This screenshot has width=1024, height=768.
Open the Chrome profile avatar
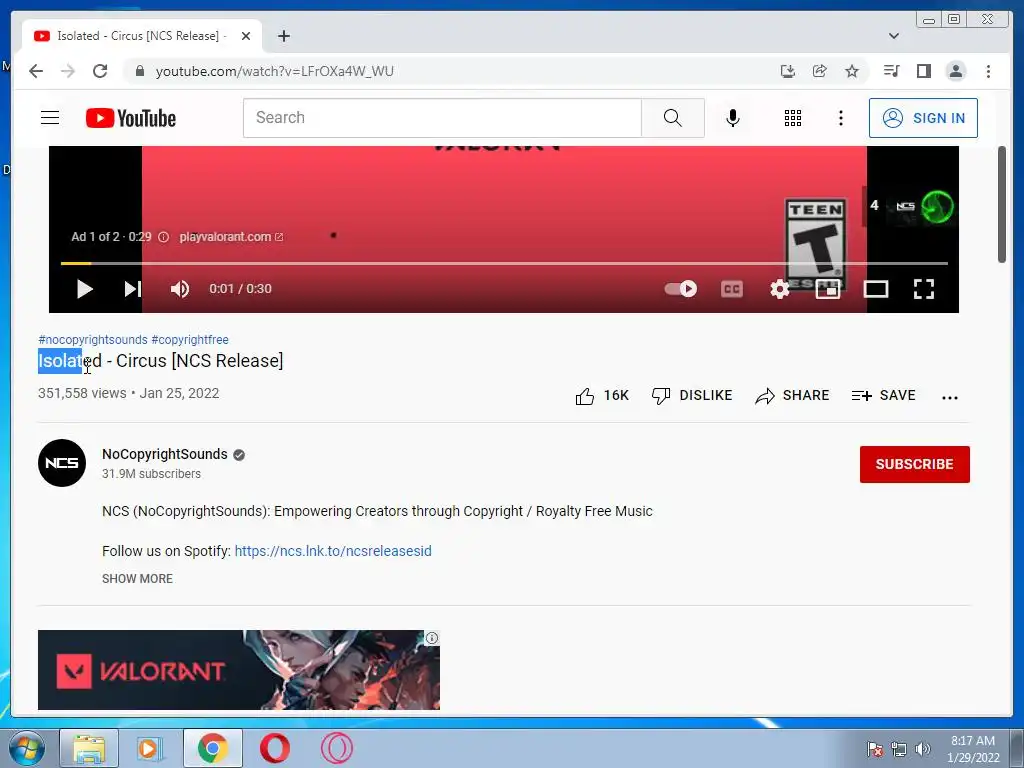(955, 71)
